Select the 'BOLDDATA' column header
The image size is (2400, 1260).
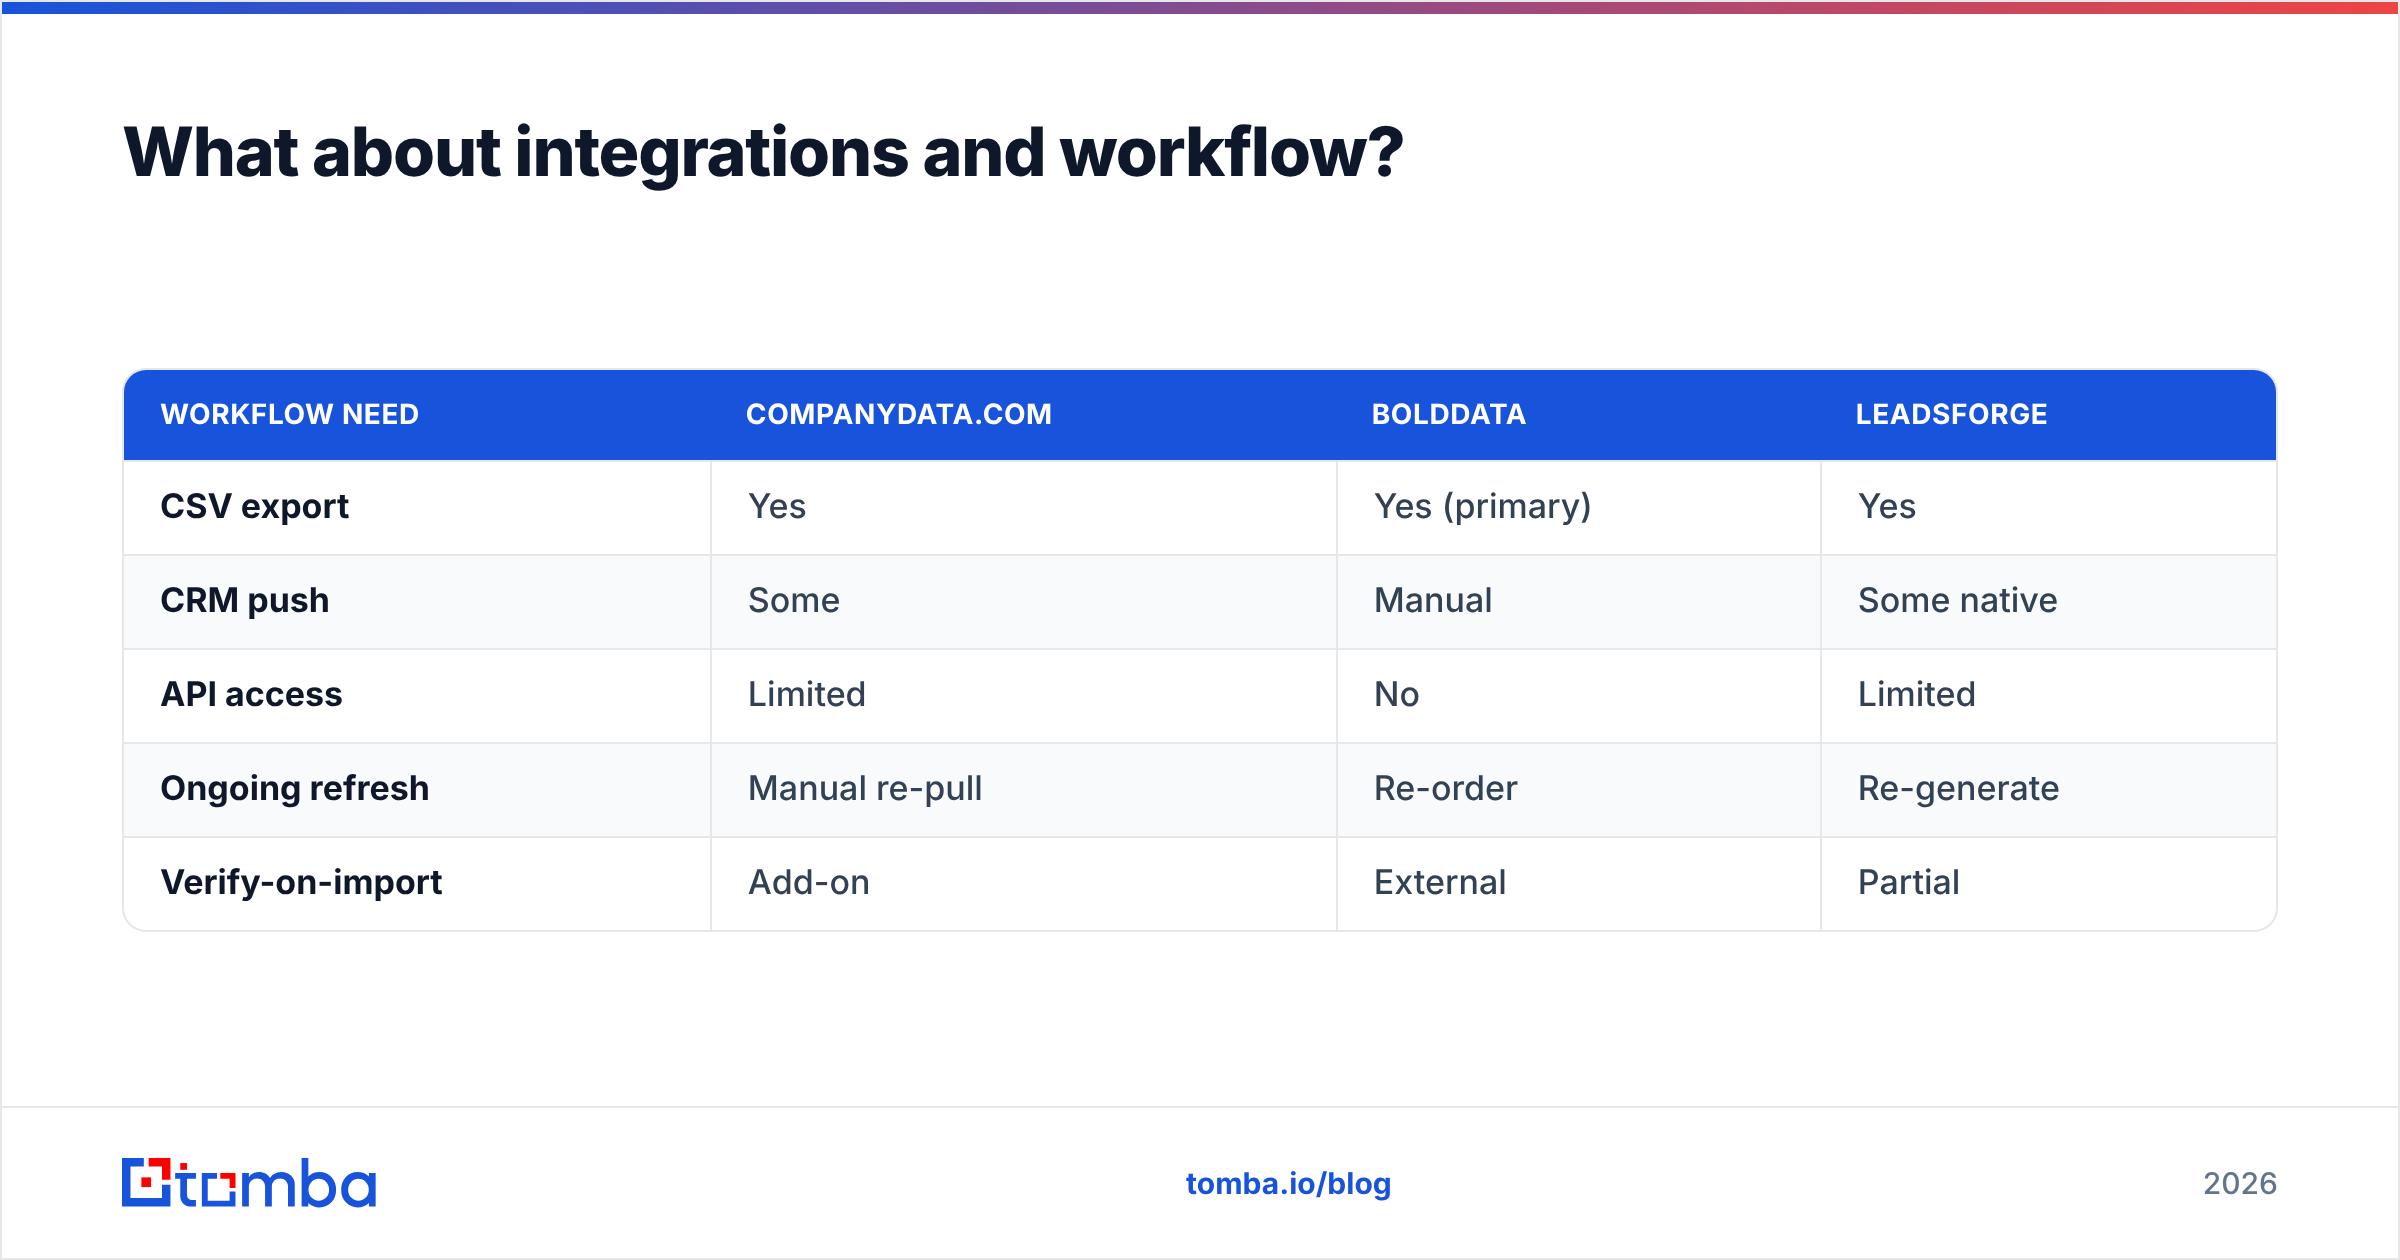click(x=1449, y=414)
